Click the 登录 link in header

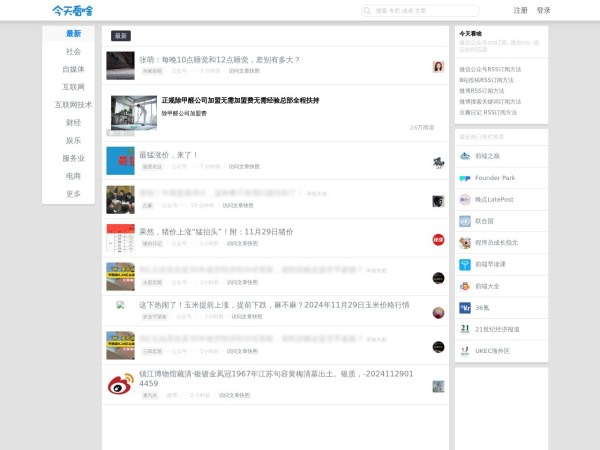click(543, 11)
